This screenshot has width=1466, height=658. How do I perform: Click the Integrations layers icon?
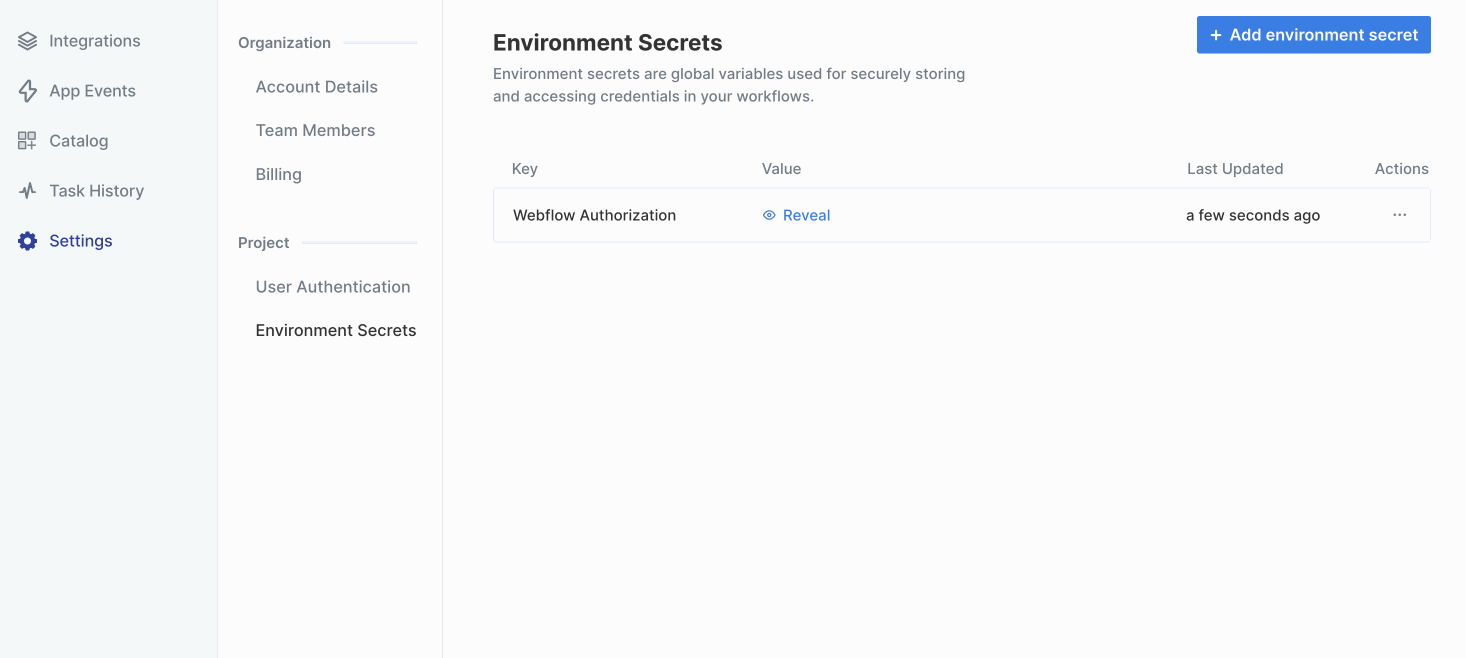pos(27,41)
